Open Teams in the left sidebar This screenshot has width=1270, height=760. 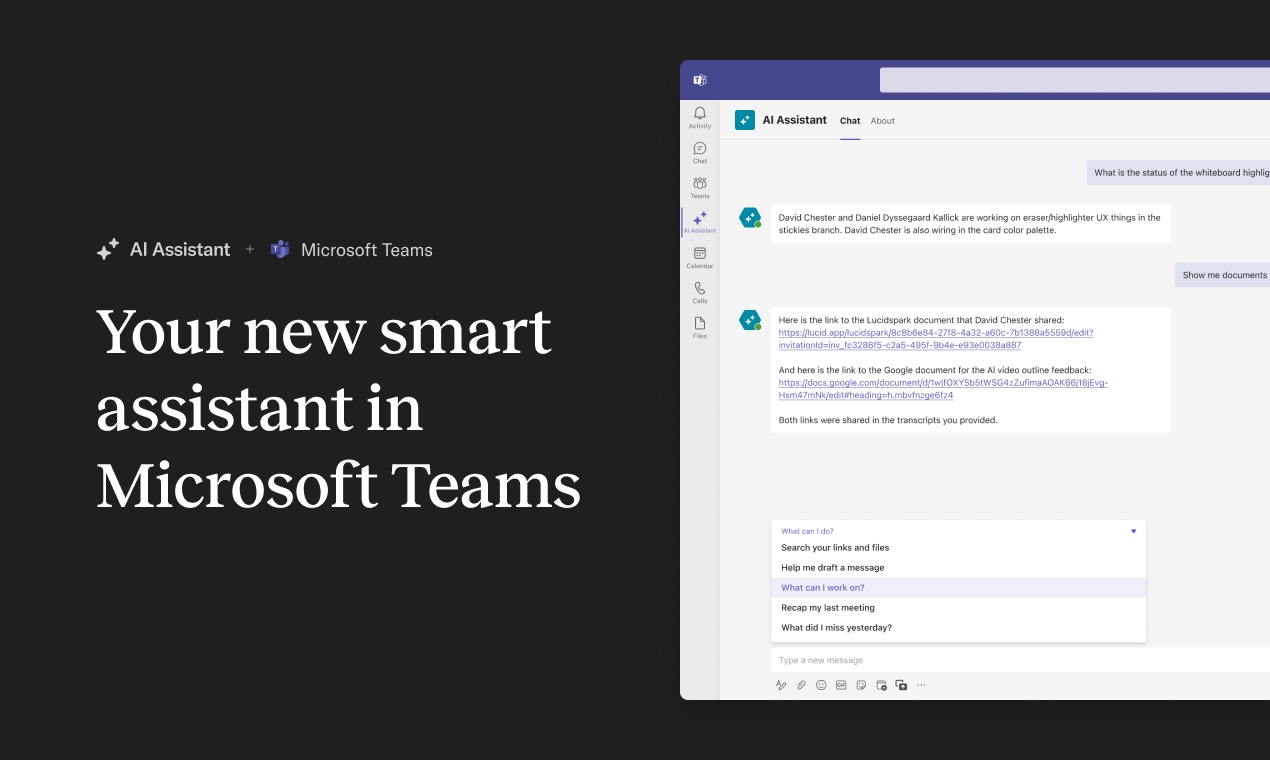(700, 187)
